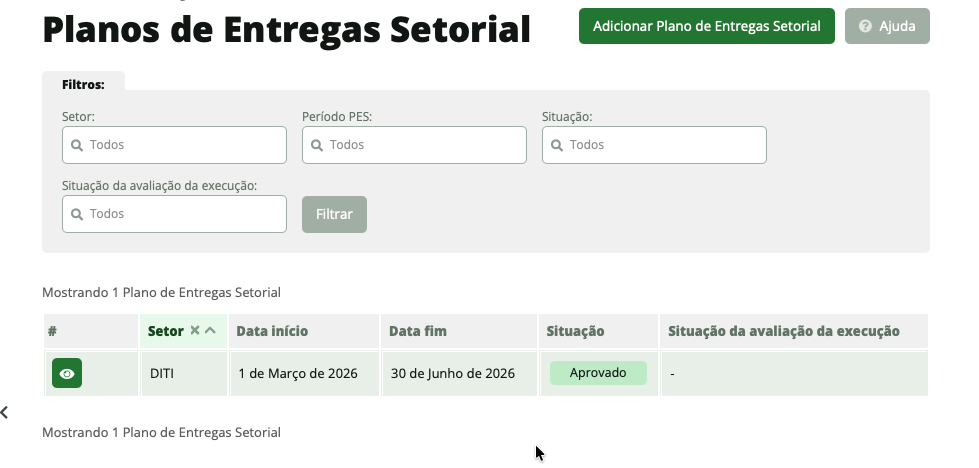
Task: Remove Setor column sorting with x icon
Action: pos(195,331)
